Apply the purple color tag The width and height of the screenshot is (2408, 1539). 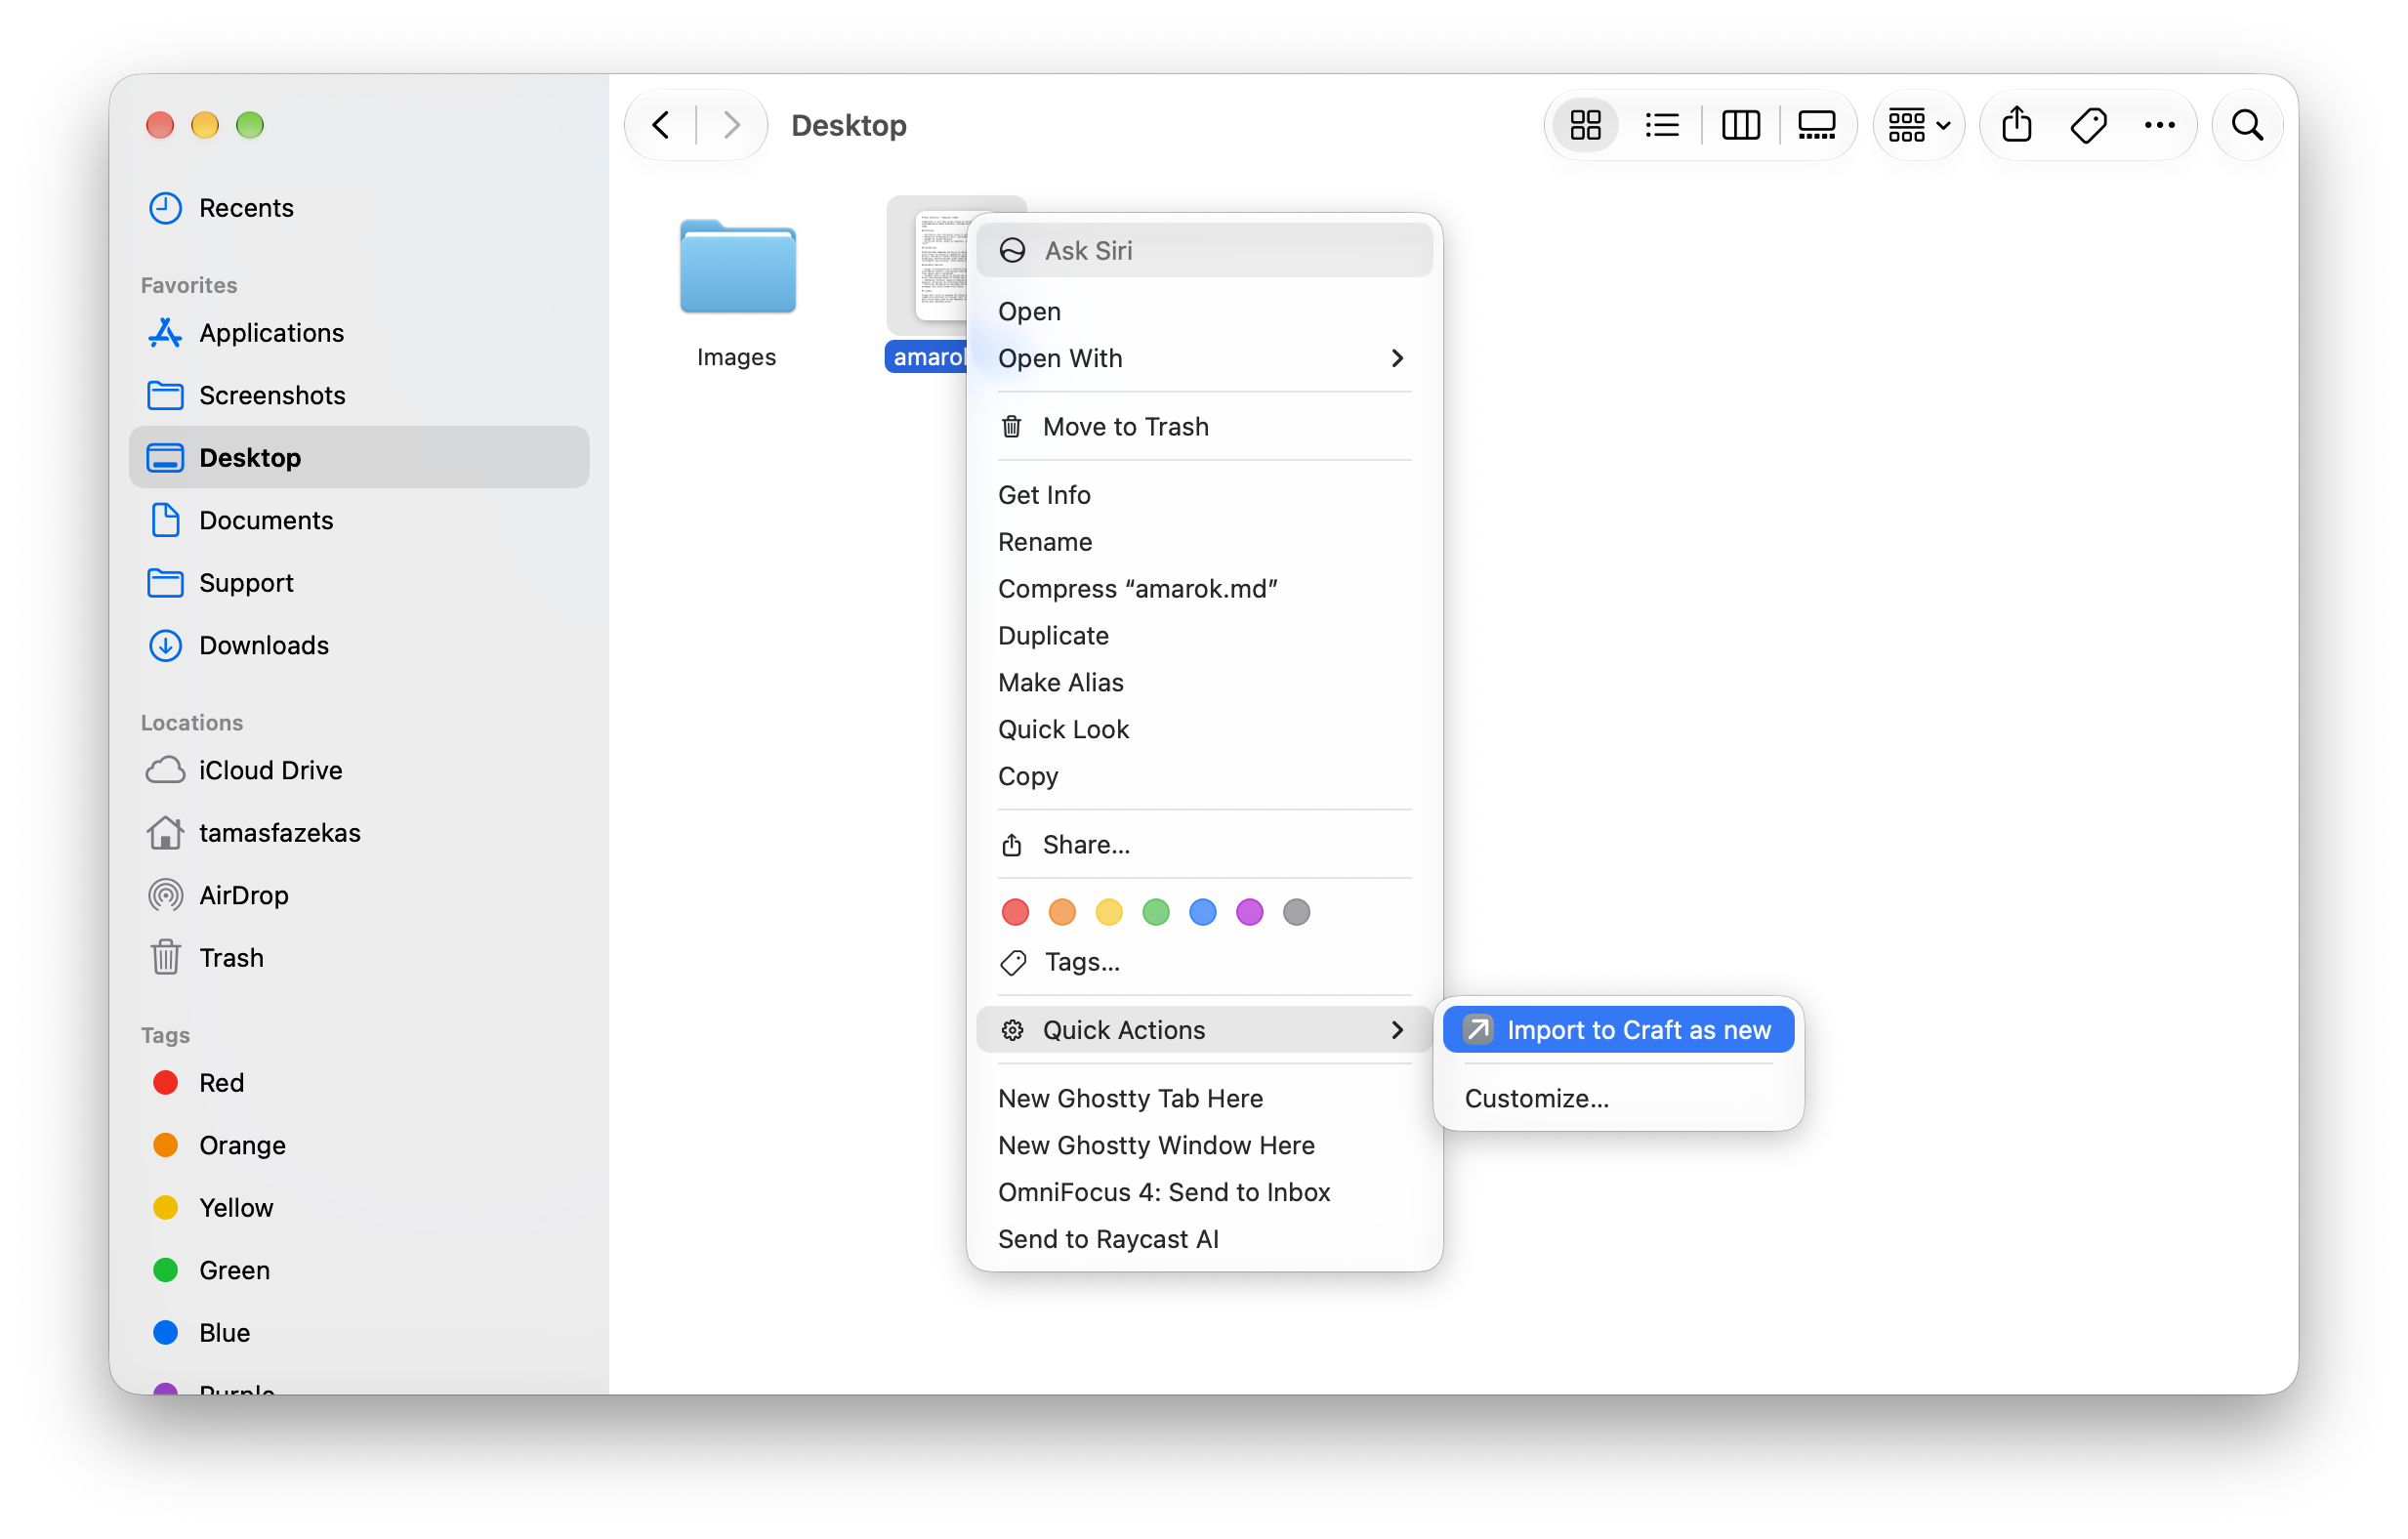point(1249,912)
